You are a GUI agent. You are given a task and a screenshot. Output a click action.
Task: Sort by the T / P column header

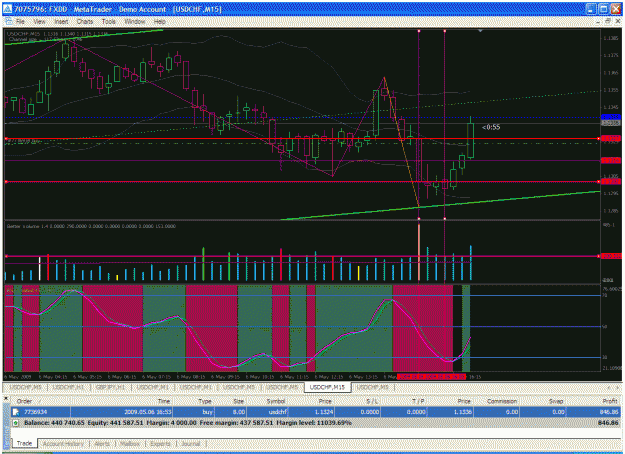(418, 401)
